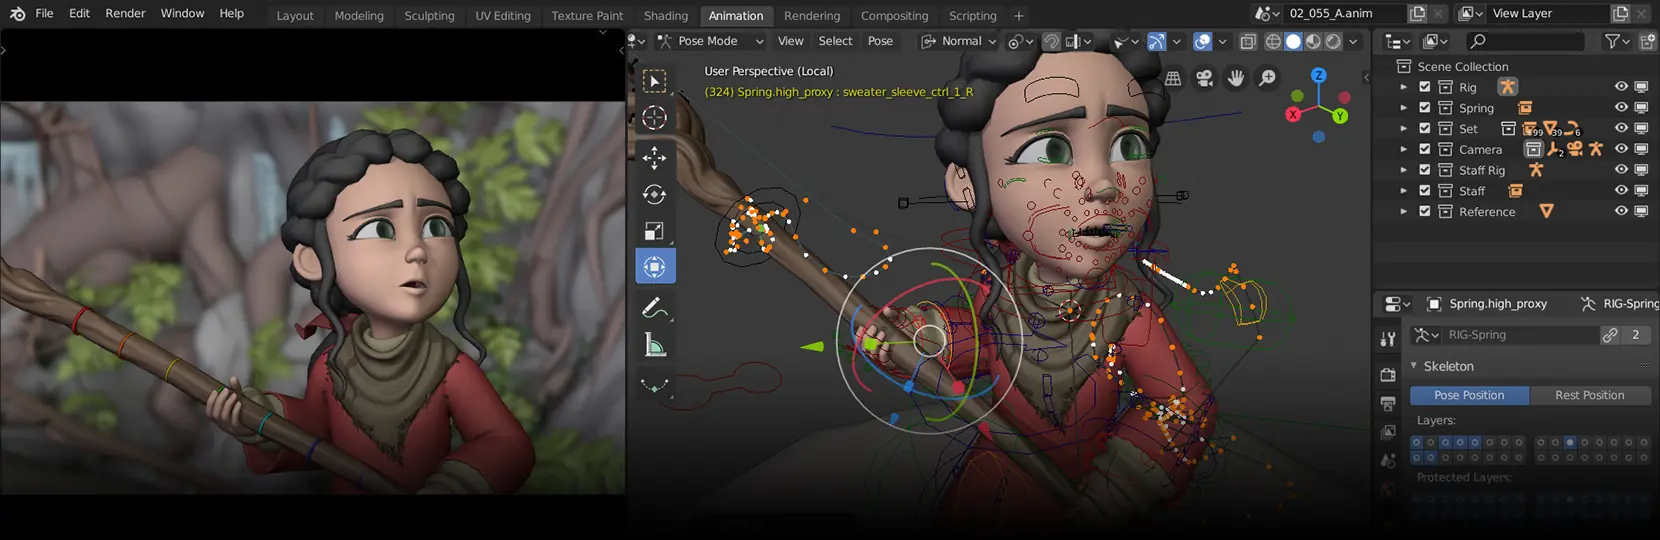Switch to the Sculpting workspace tab
1660x540 pixels.
tap(429, 15)
